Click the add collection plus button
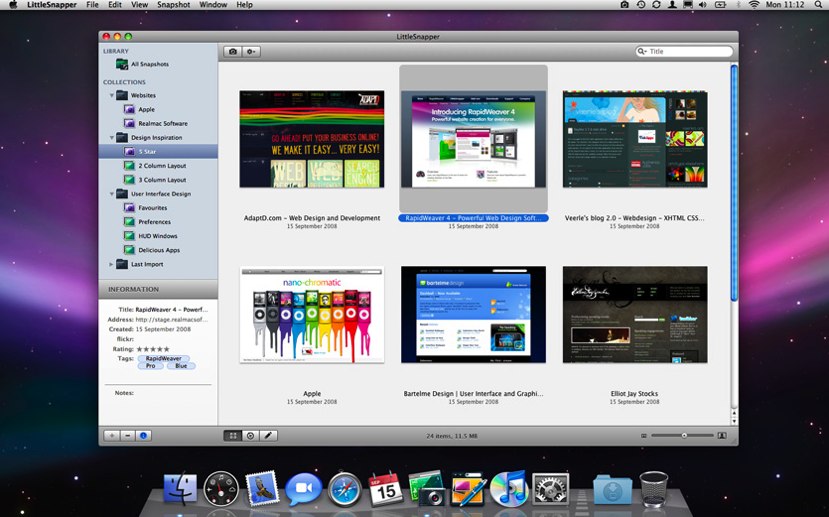The image size is (829, 517). tap(111, 435)
